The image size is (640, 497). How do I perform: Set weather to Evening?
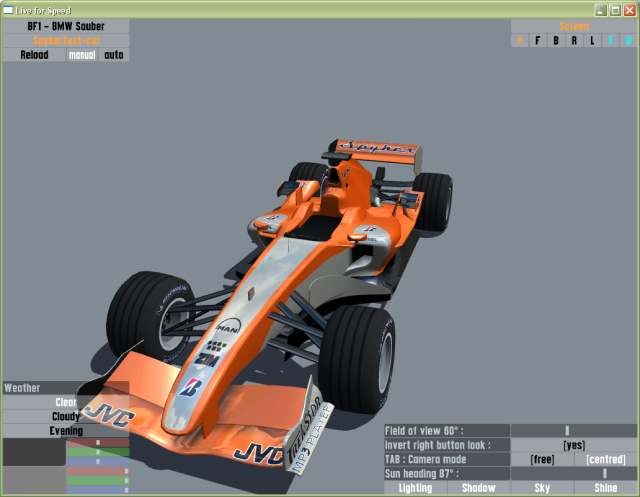[66, 430]
